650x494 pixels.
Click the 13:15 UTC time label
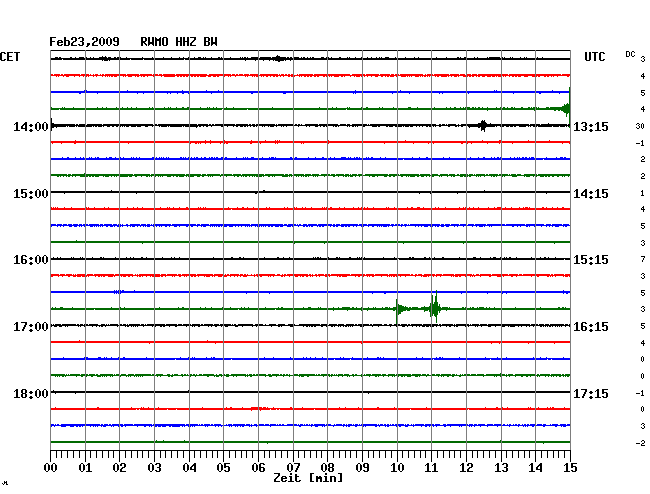pyautogui.click(x=591, y=127)
